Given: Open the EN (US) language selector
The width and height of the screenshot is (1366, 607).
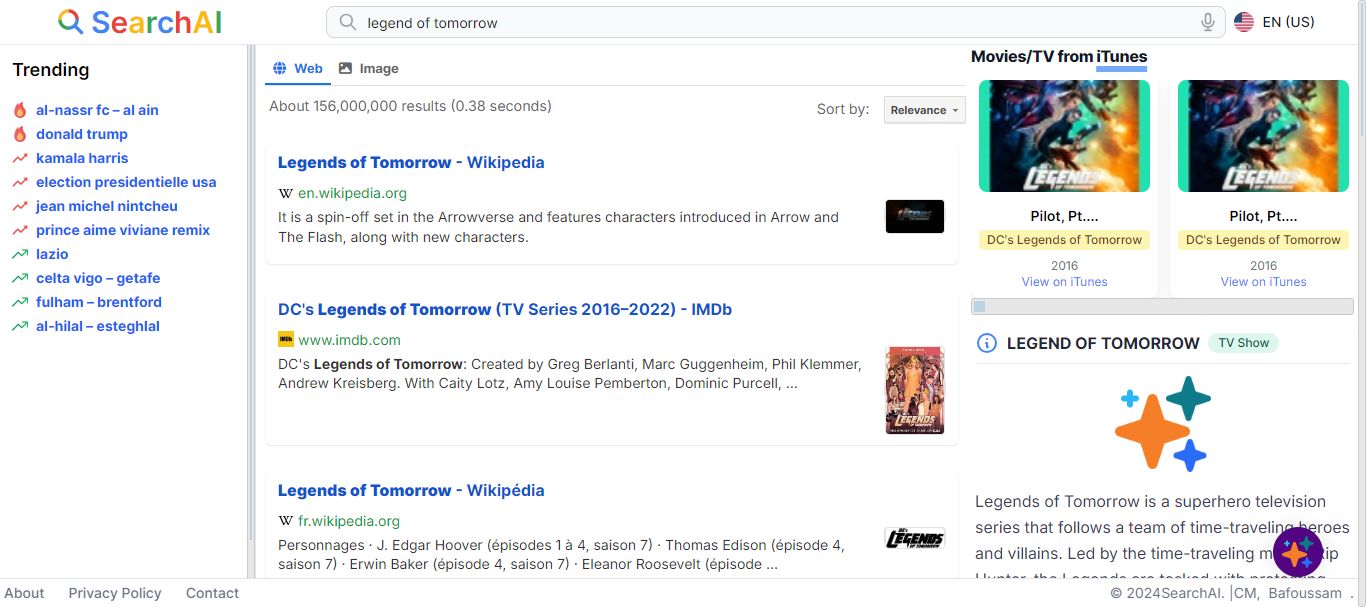Looking at the screenshot, I should click(1274, 22).
